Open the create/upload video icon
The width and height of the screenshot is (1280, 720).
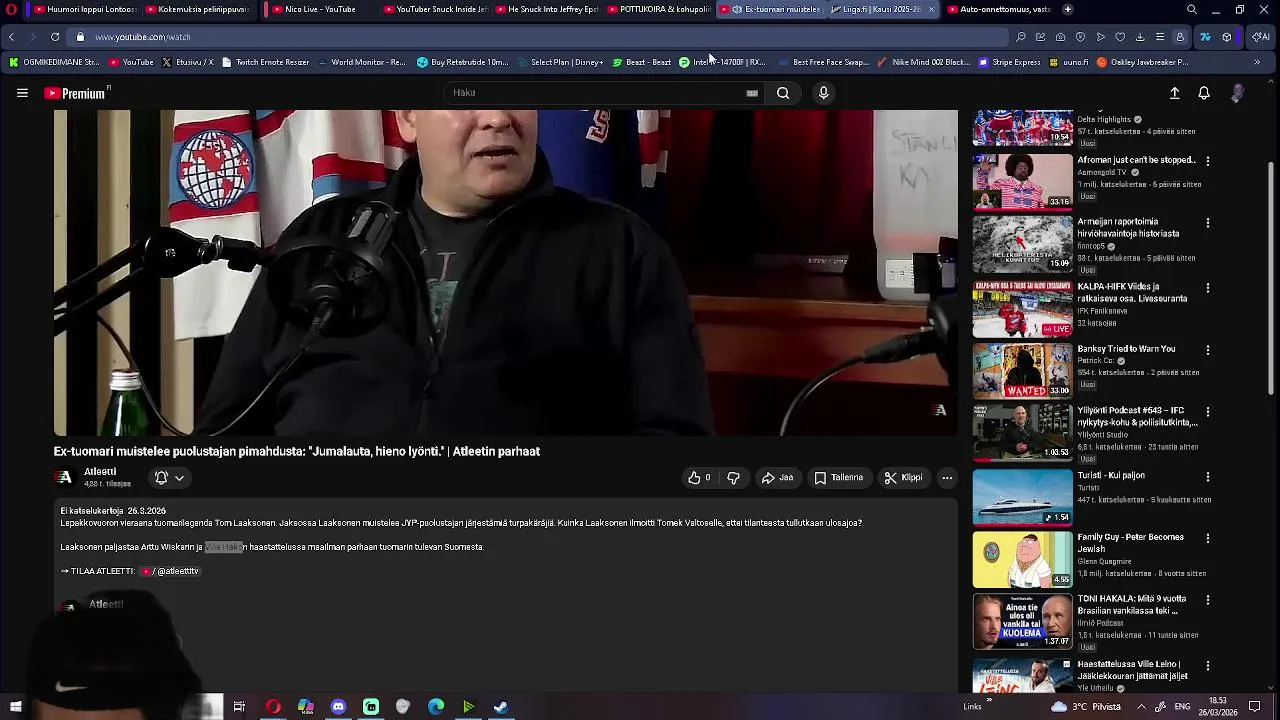click(x=1175, y=93)
